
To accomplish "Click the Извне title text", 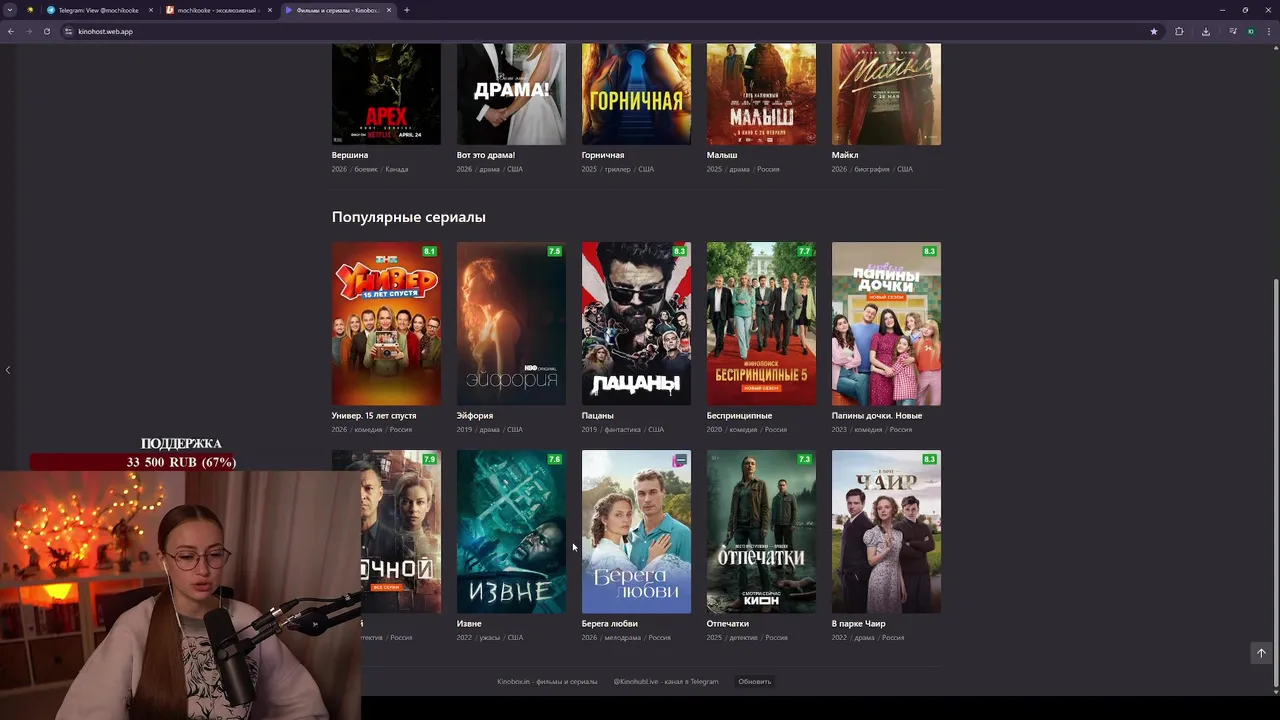I will (469, 623).
